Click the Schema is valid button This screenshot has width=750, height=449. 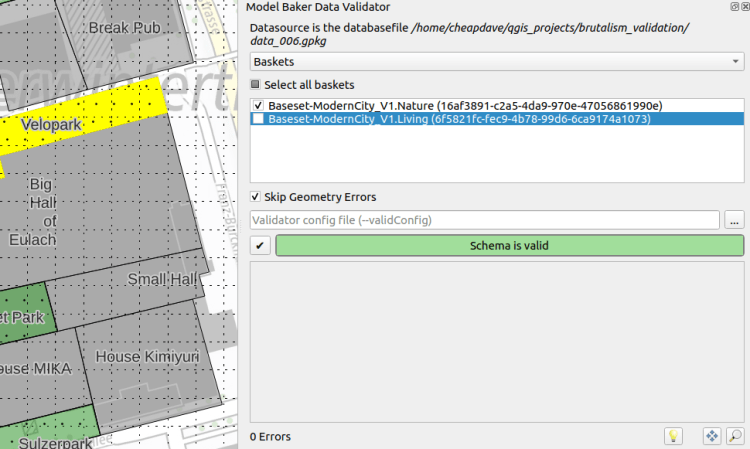point(509,246)
